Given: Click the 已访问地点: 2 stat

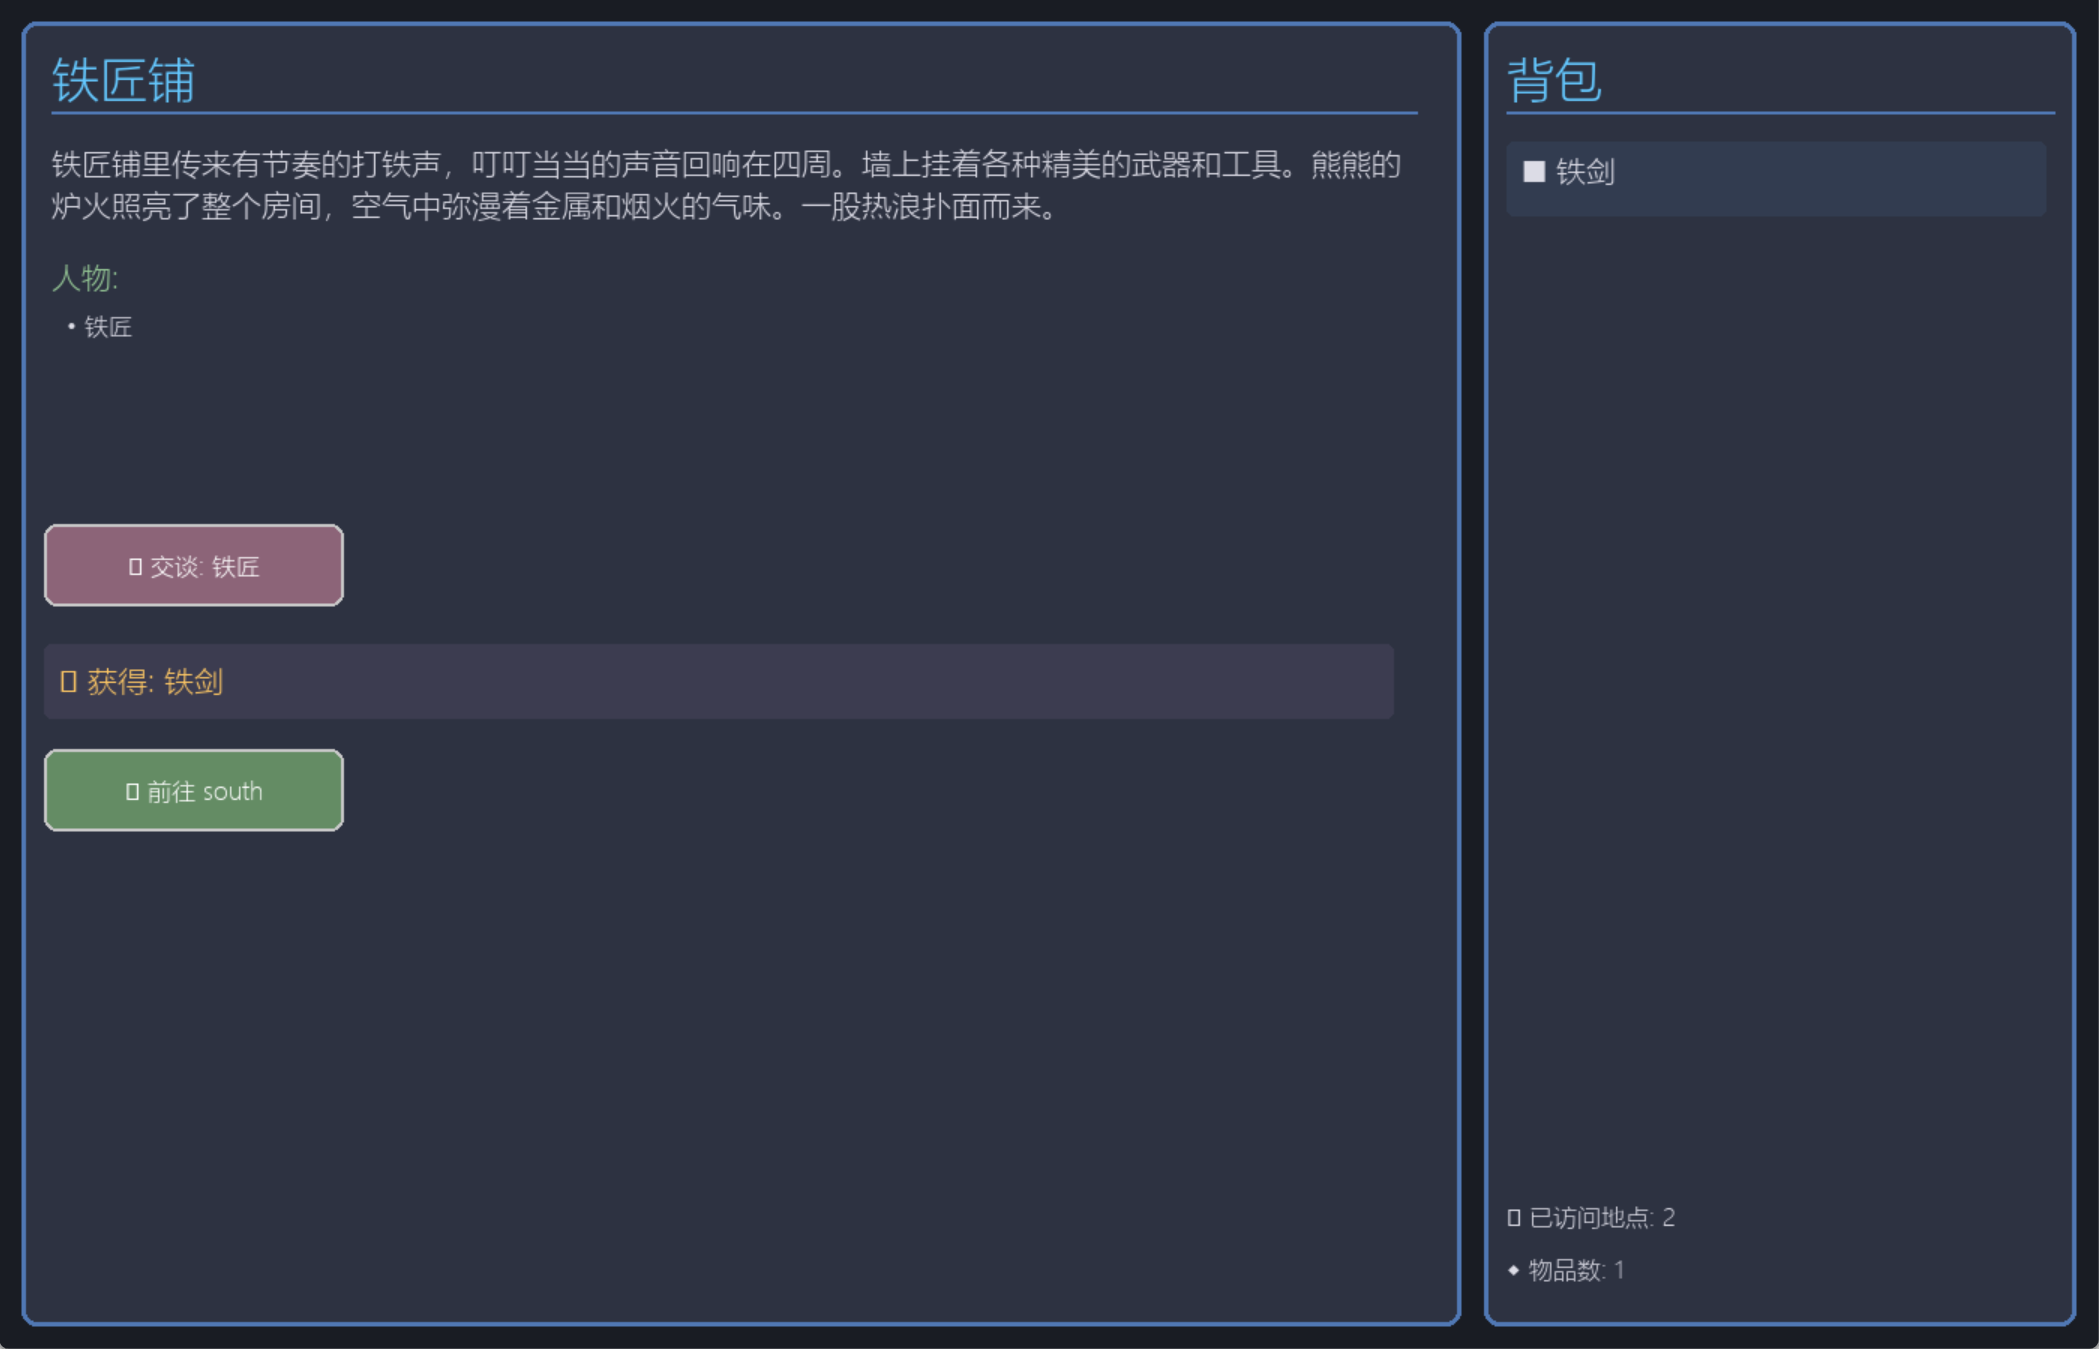Looking at the screenshot, I should point(1601,1218).
